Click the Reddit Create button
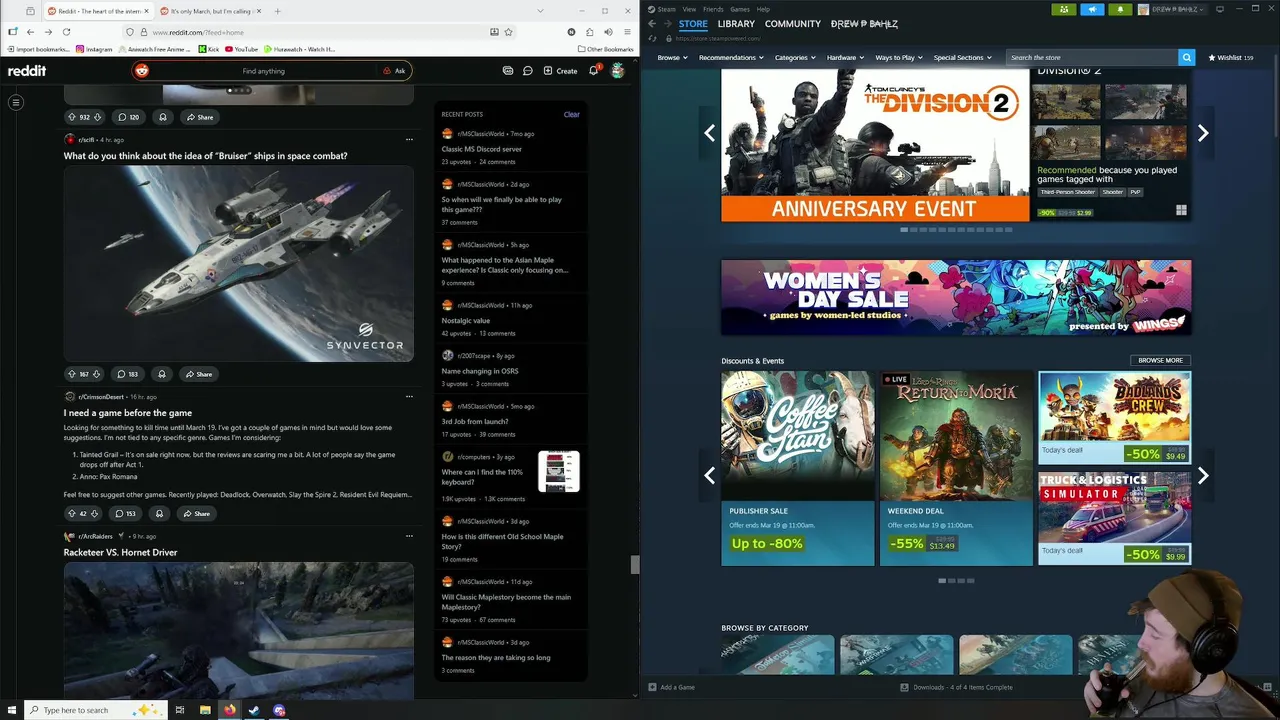Image resolution: width=1280 pixels, height=720 pixels. click(x=560, y=71)
